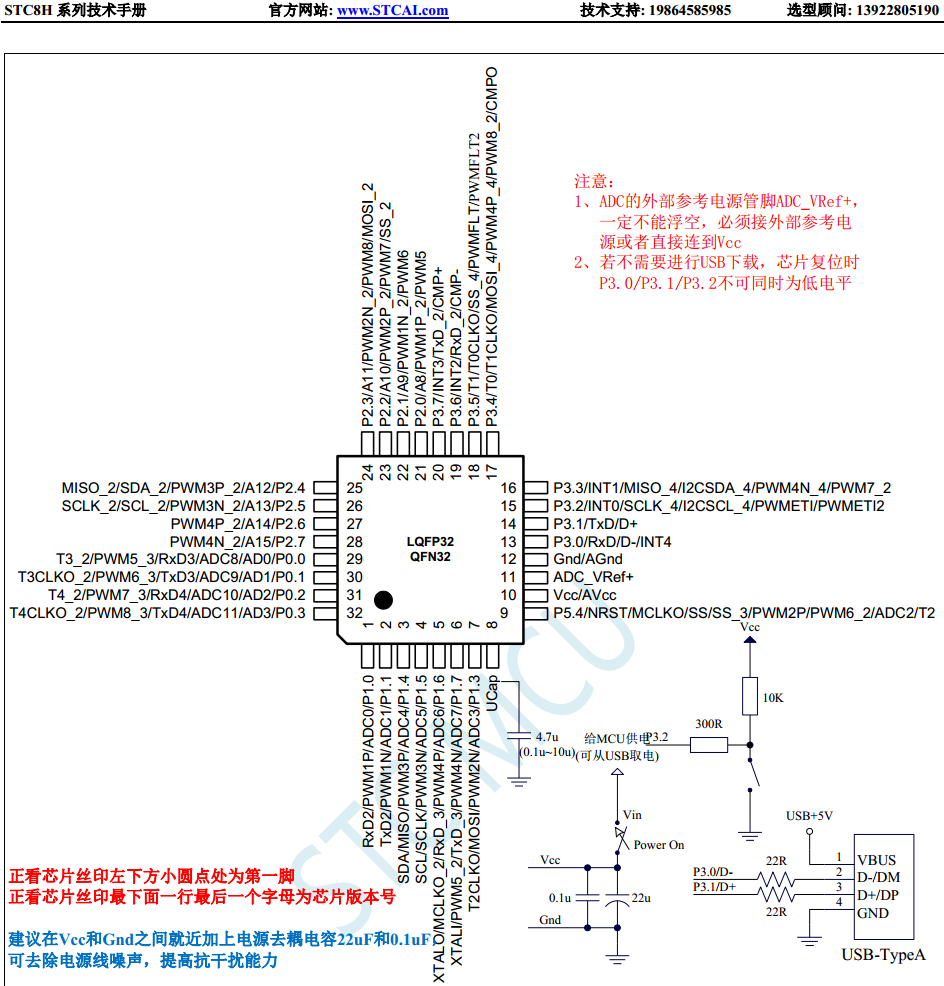
Task: Select the tech support number 19864585985
Action: [690, 11]
